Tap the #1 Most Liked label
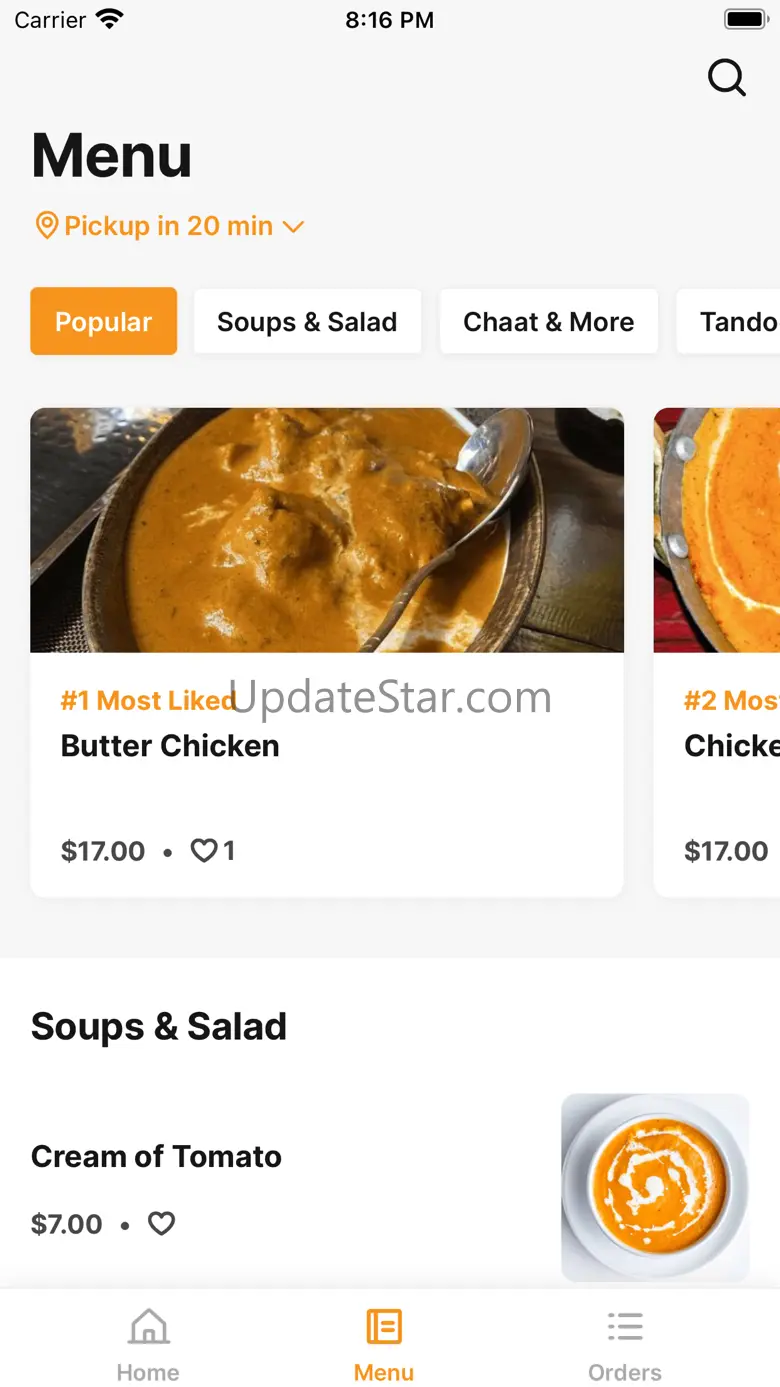 (x=147, y=700)
